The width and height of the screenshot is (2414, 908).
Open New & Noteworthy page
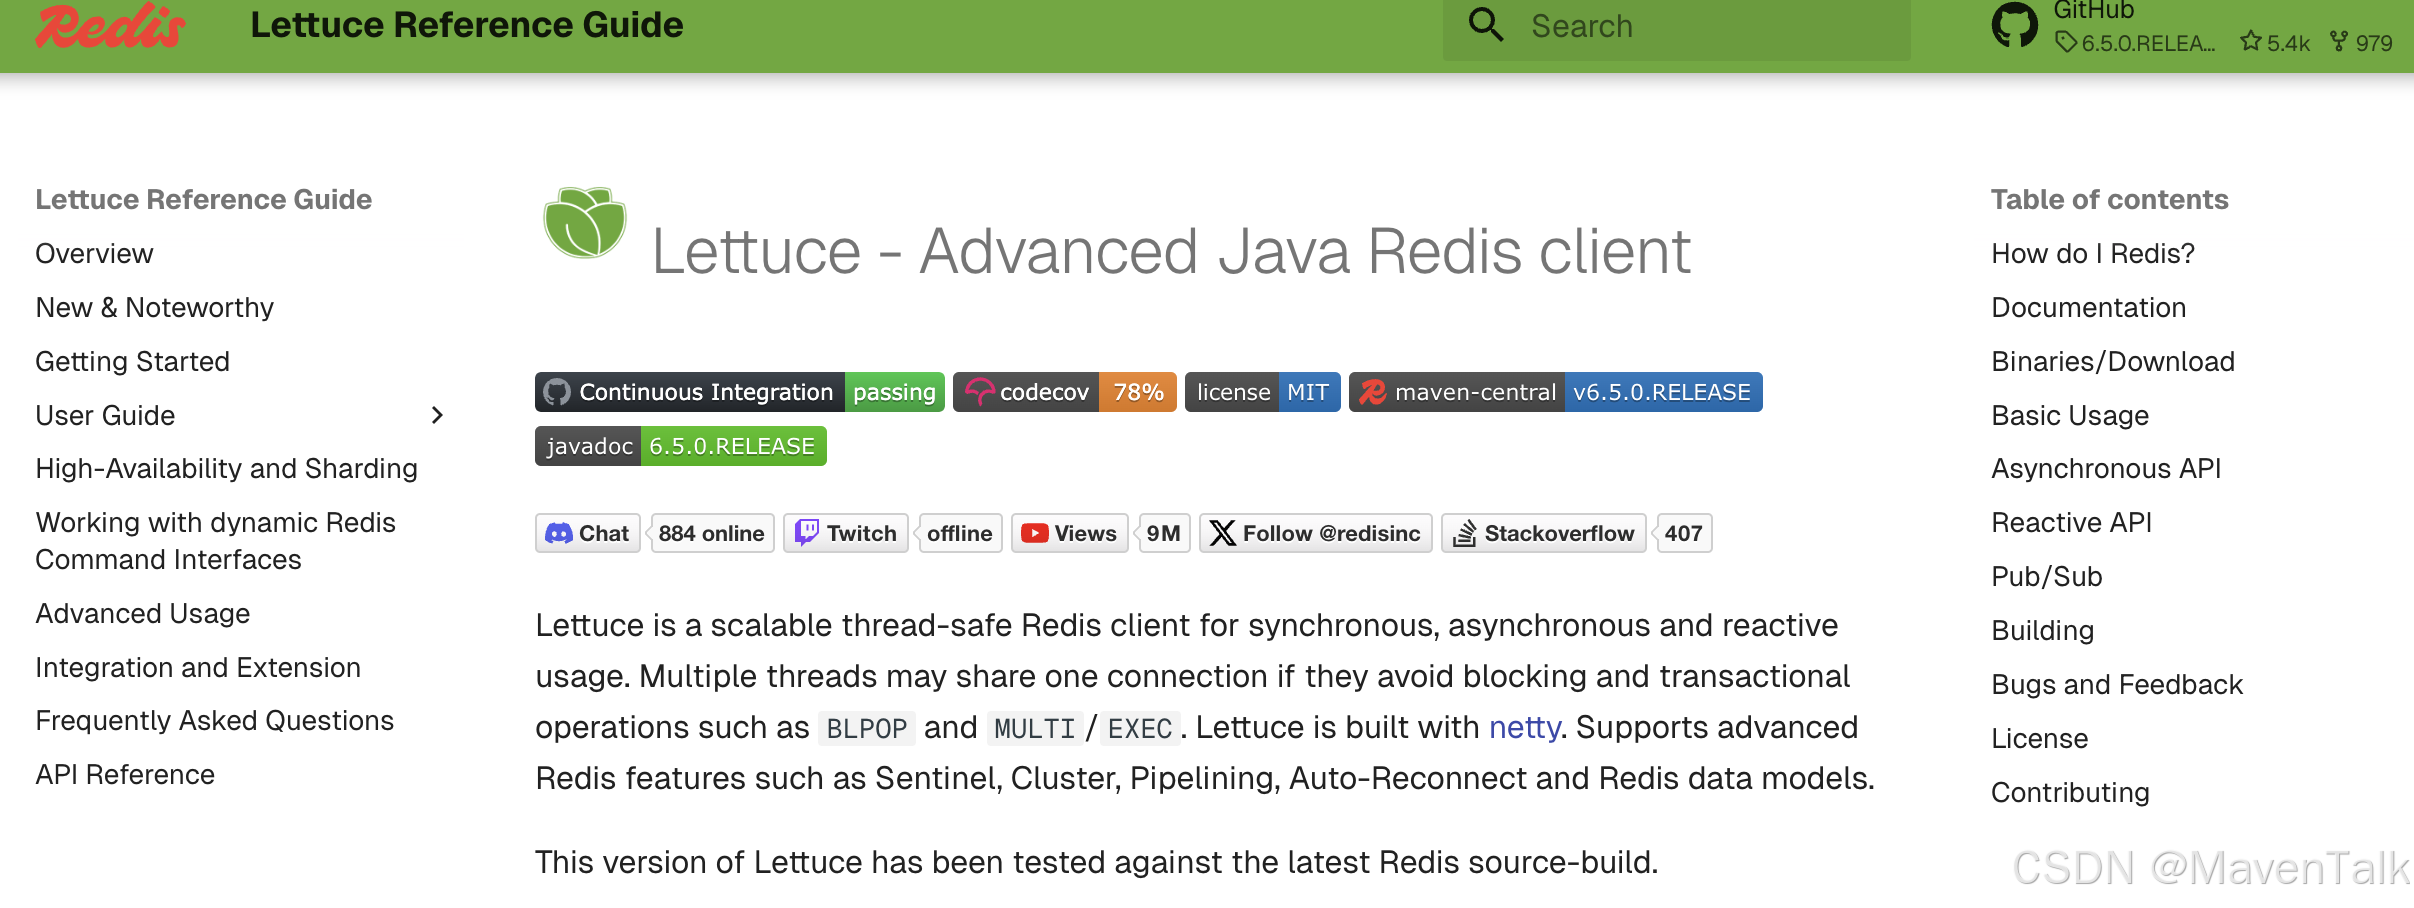point(155,308)
